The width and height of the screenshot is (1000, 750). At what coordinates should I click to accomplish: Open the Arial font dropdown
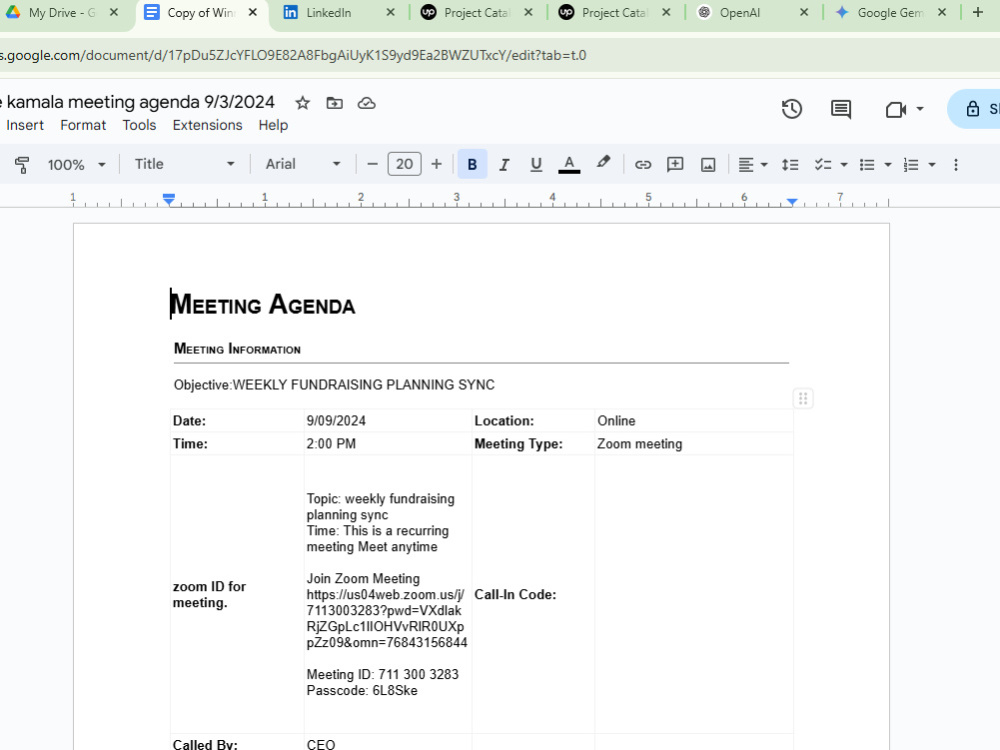(302, 165)
